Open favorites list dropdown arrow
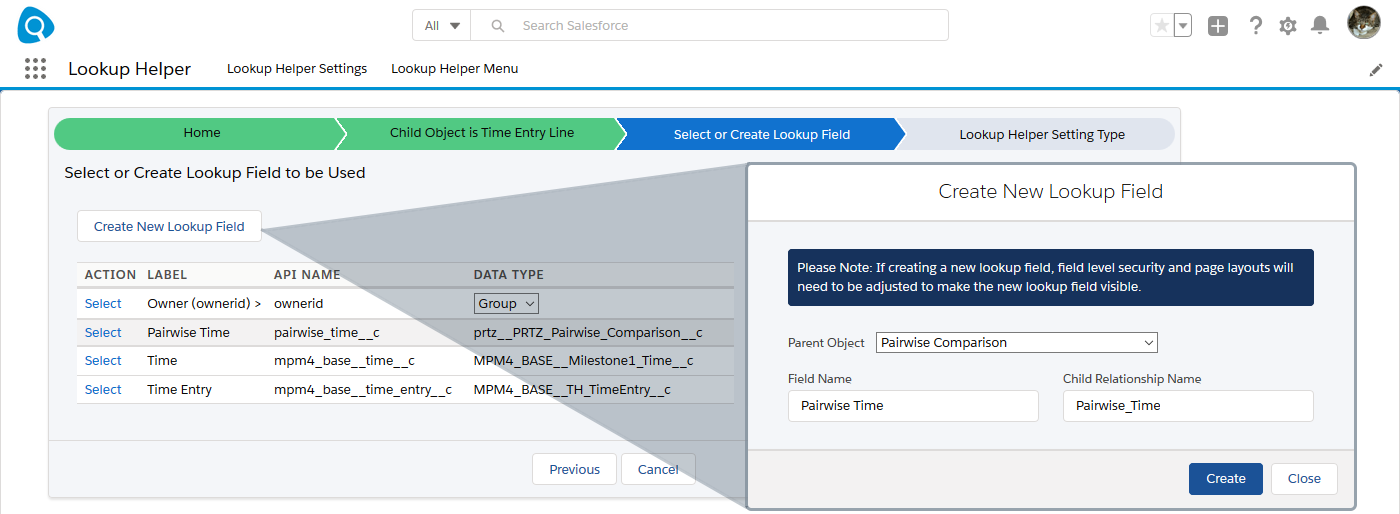The width and height of the screenshot is (1400, 514). point(1182,26)
